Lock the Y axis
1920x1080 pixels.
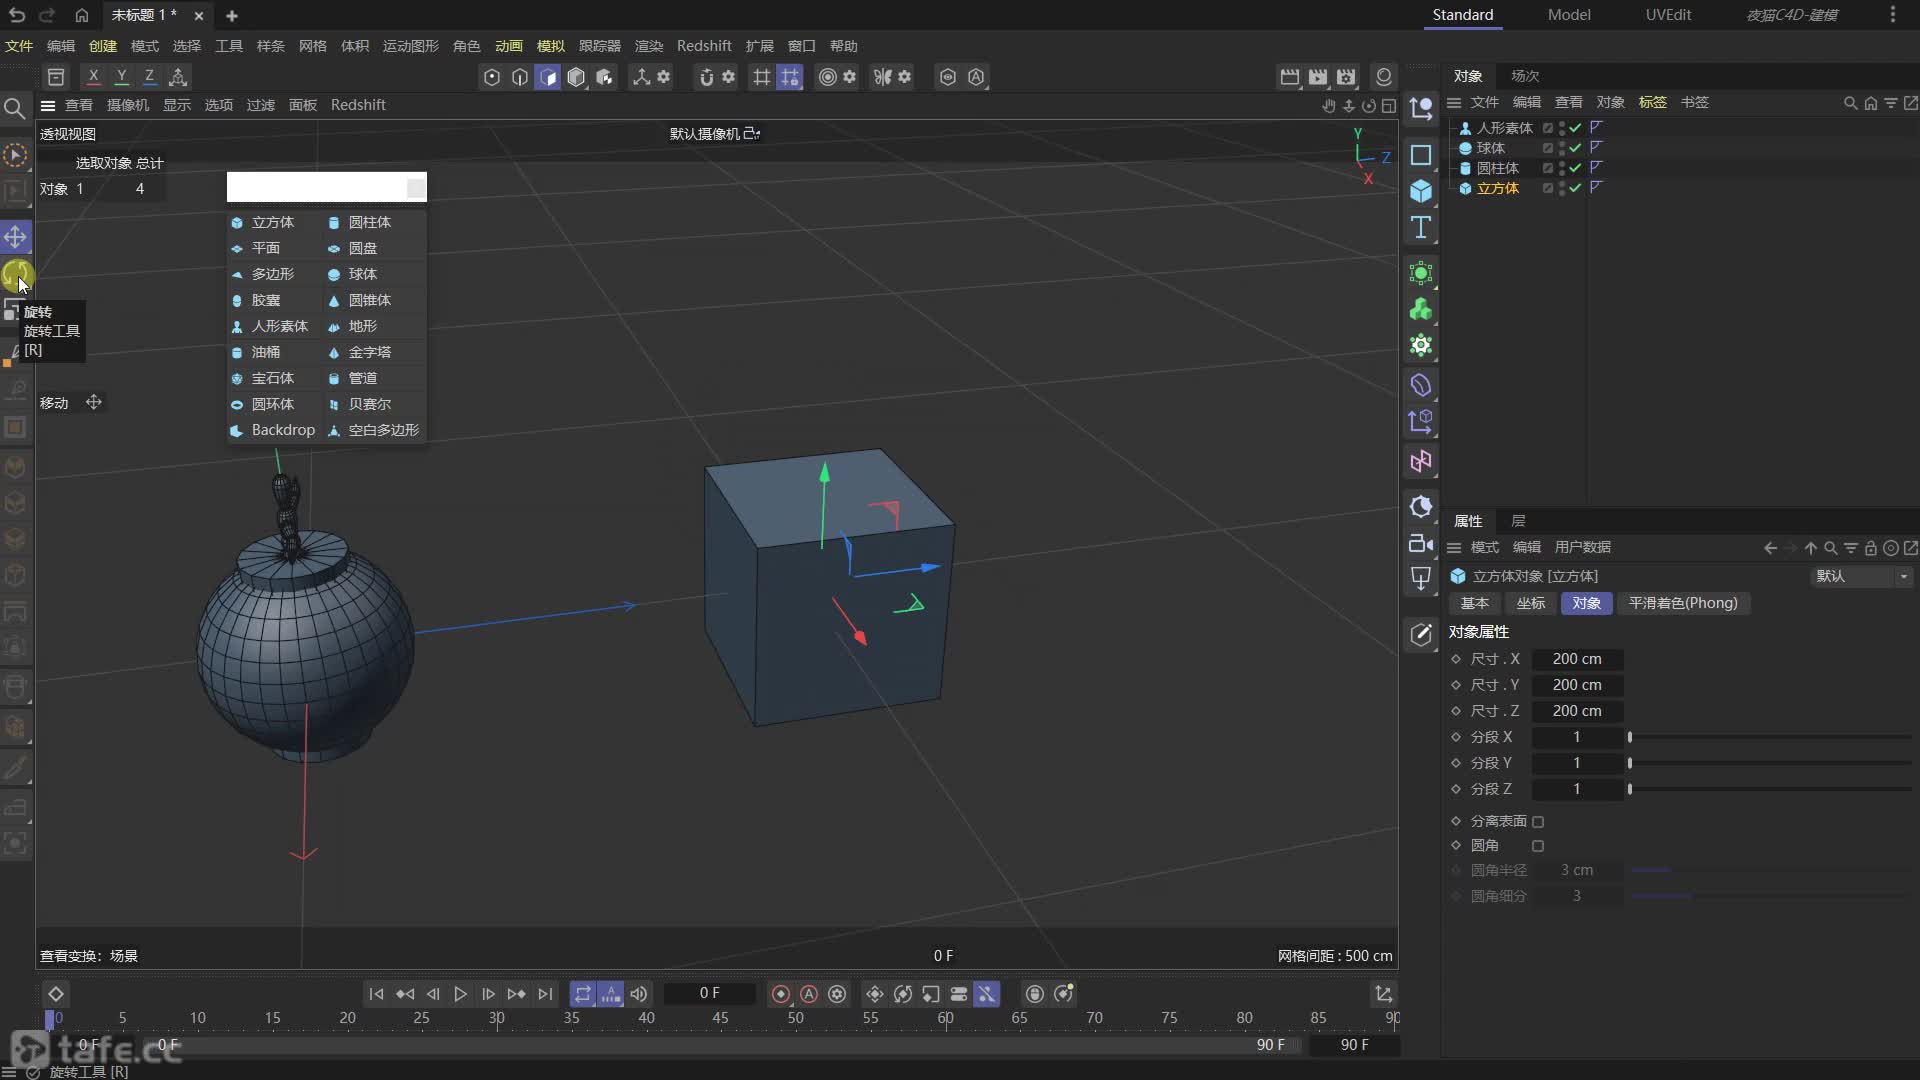(121, 77)
